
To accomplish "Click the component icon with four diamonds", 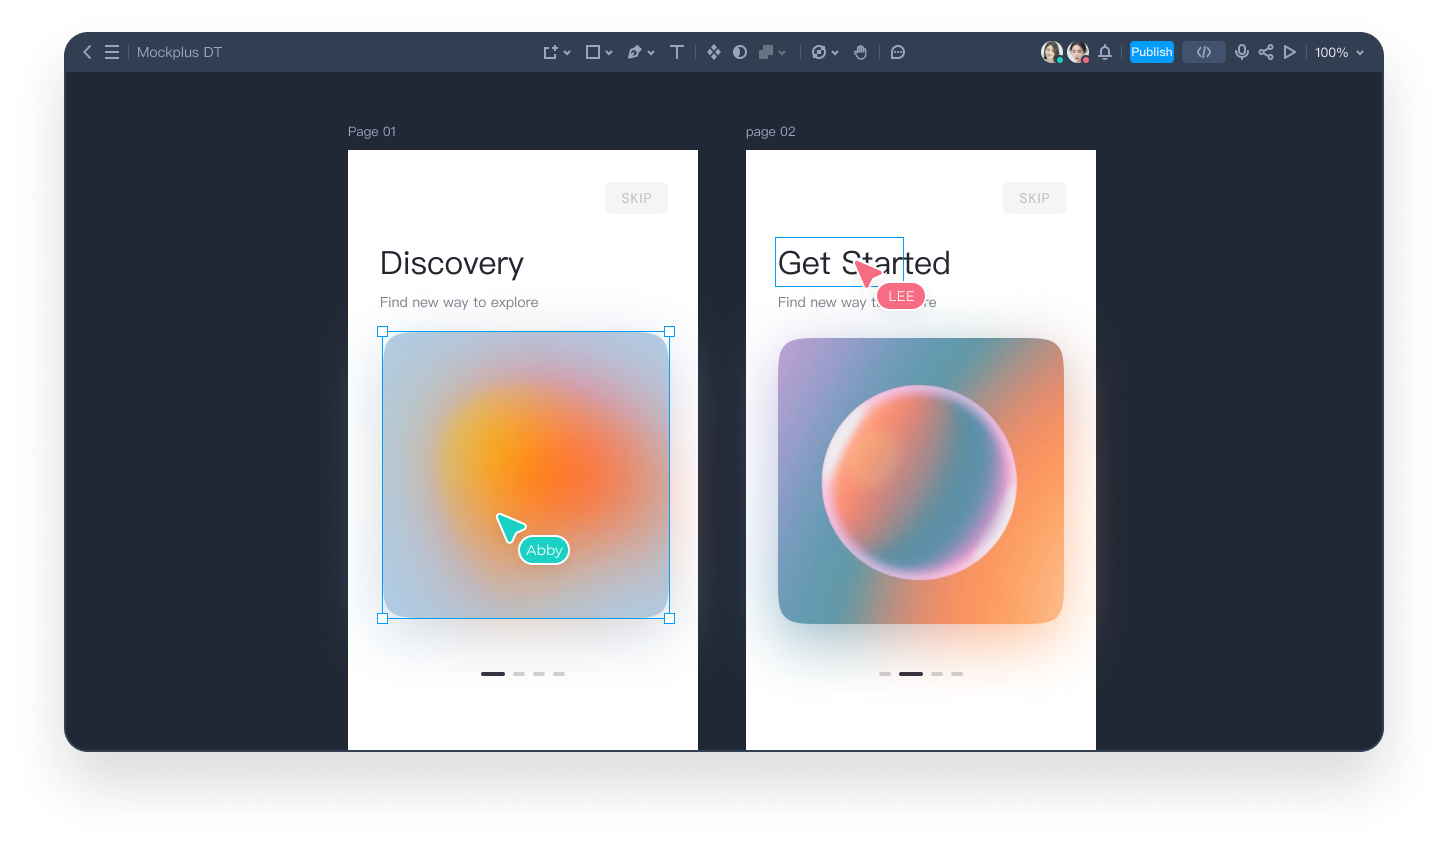I will pos(713,52).
